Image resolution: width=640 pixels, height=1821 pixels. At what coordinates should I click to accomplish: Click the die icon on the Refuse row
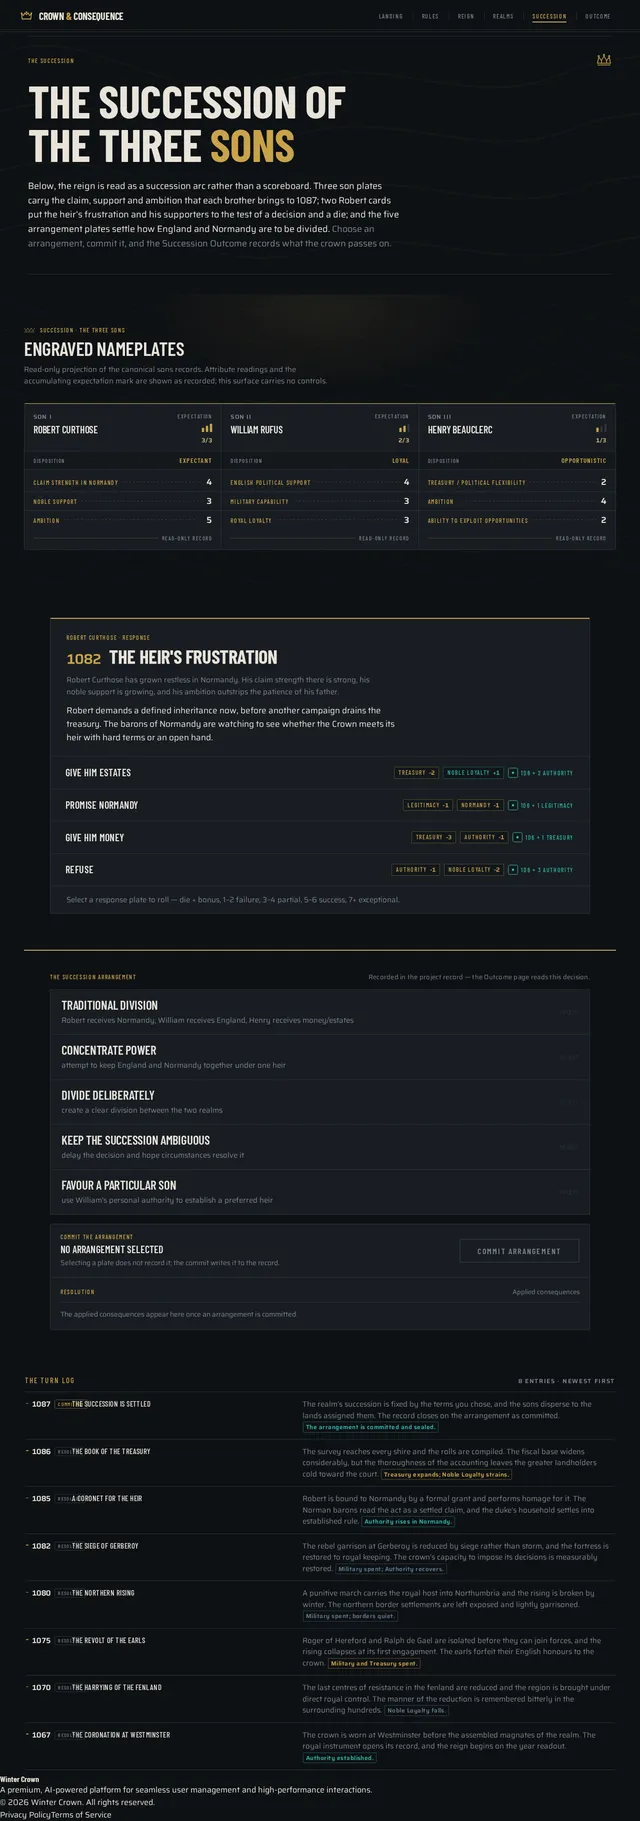[513, 870]
